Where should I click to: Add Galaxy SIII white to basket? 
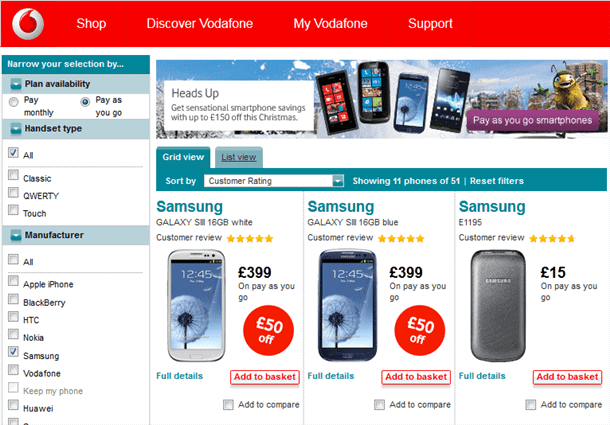click(x=265, y=377)
